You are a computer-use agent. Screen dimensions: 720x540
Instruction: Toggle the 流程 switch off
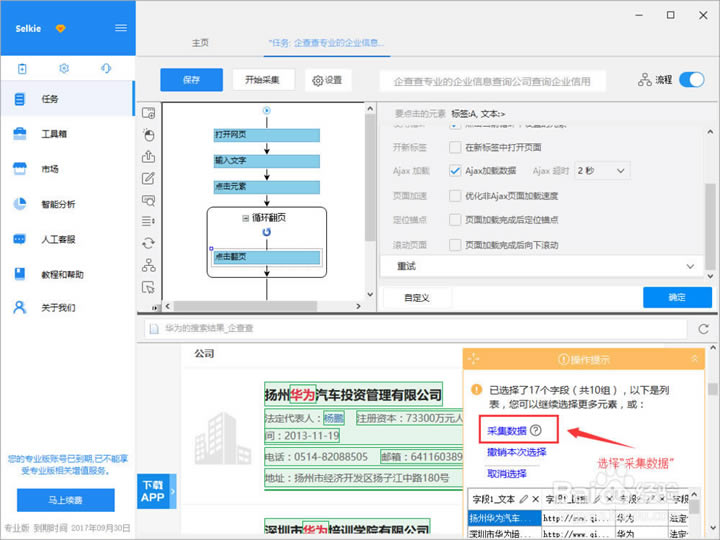tap(691, 80)
